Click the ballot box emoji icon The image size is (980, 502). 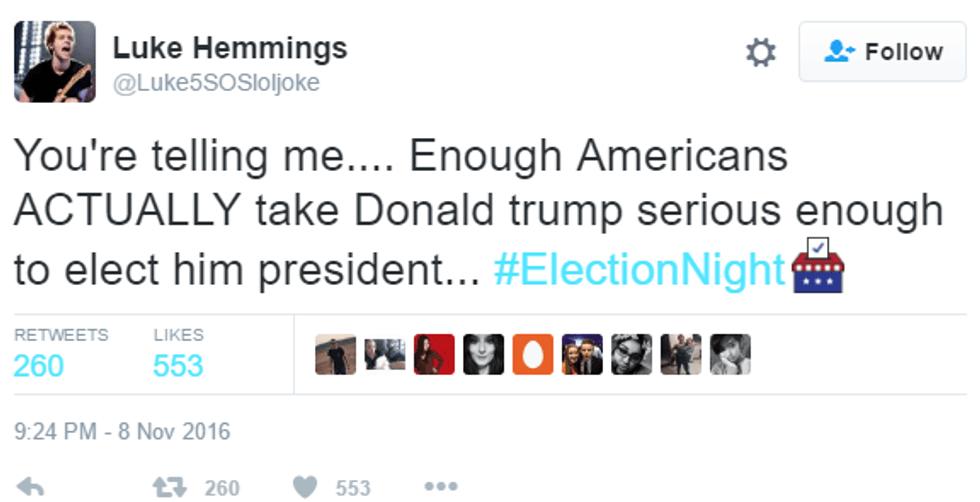click(x=817, y=266)
